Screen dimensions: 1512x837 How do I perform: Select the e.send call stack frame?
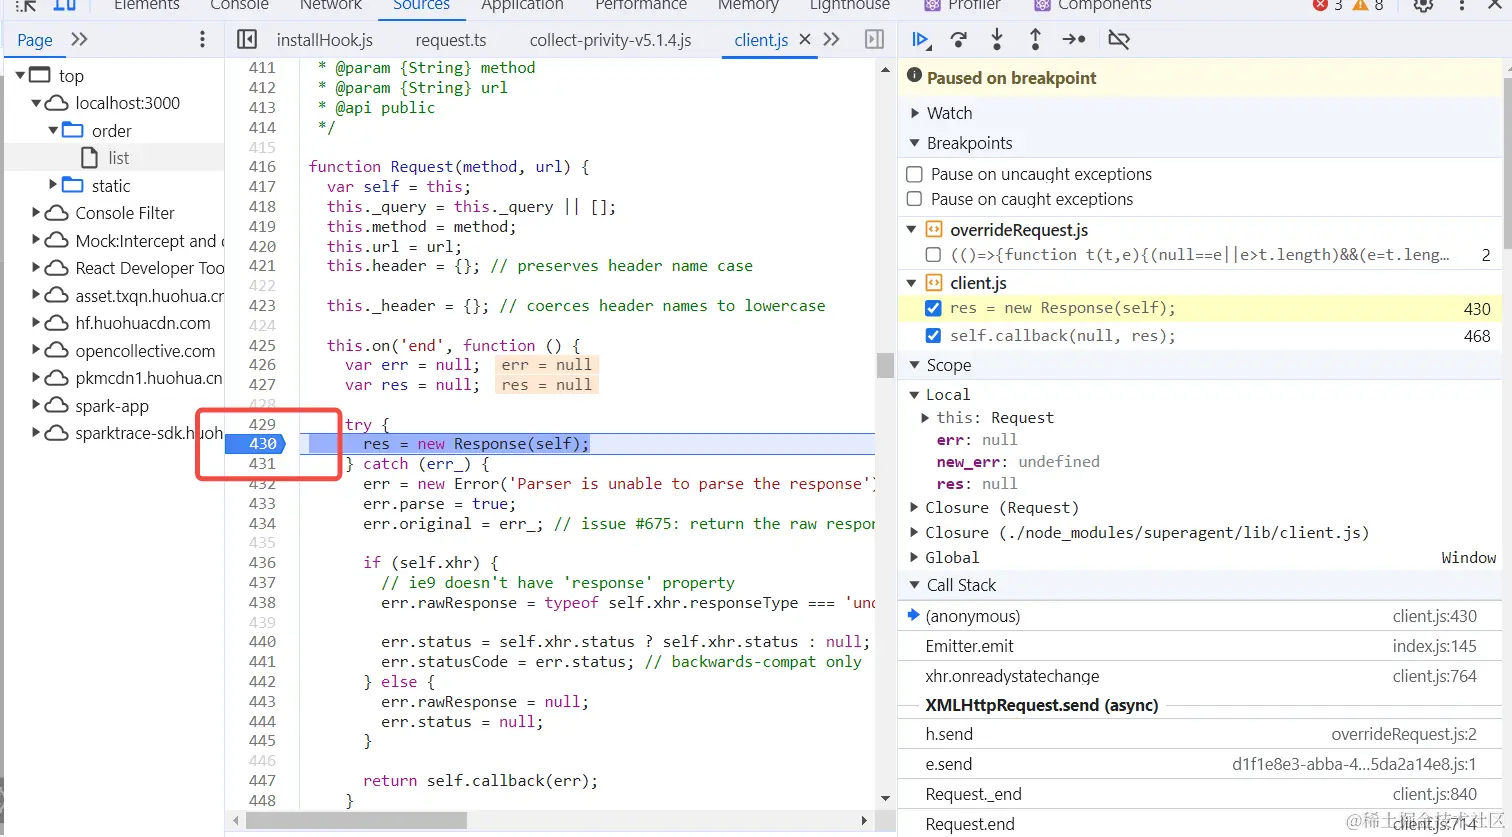click(x=1201, y=764)
